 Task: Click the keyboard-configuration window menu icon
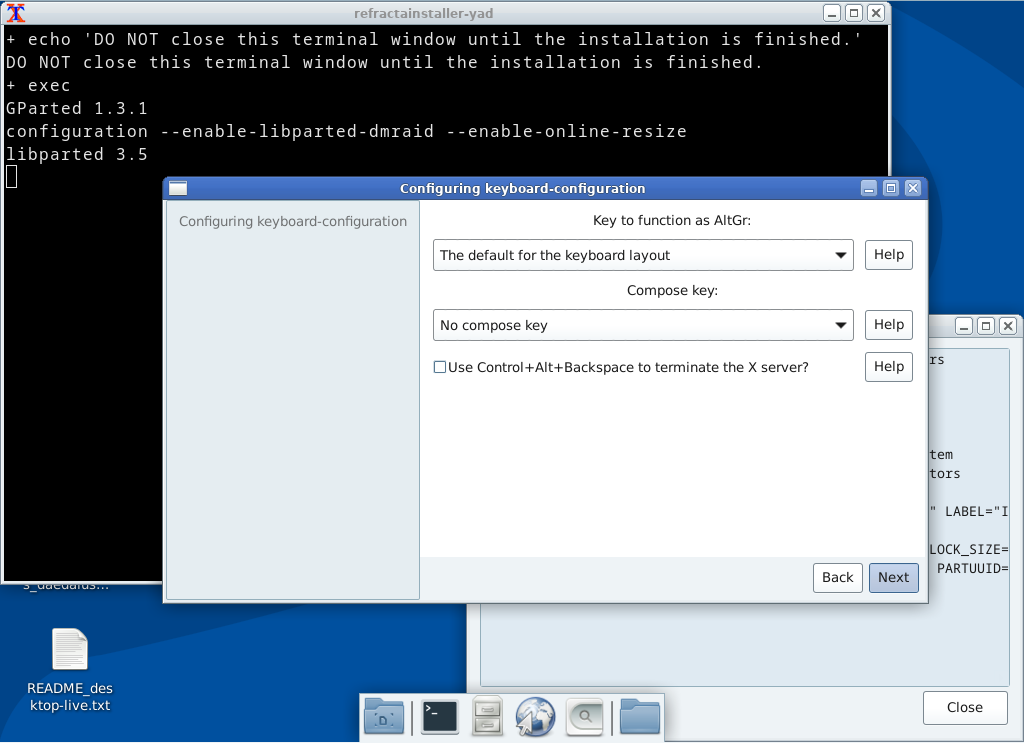[x=178, y=188]
